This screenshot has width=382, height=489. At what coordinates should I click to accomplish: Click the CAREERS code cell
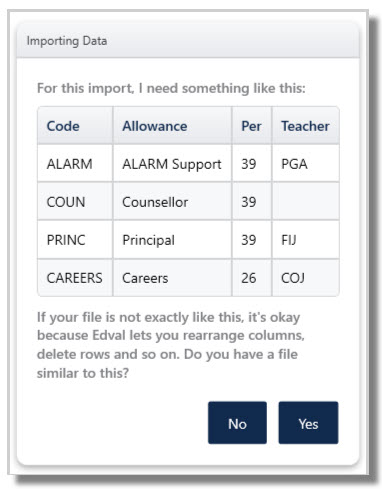(x=75, y=277)
